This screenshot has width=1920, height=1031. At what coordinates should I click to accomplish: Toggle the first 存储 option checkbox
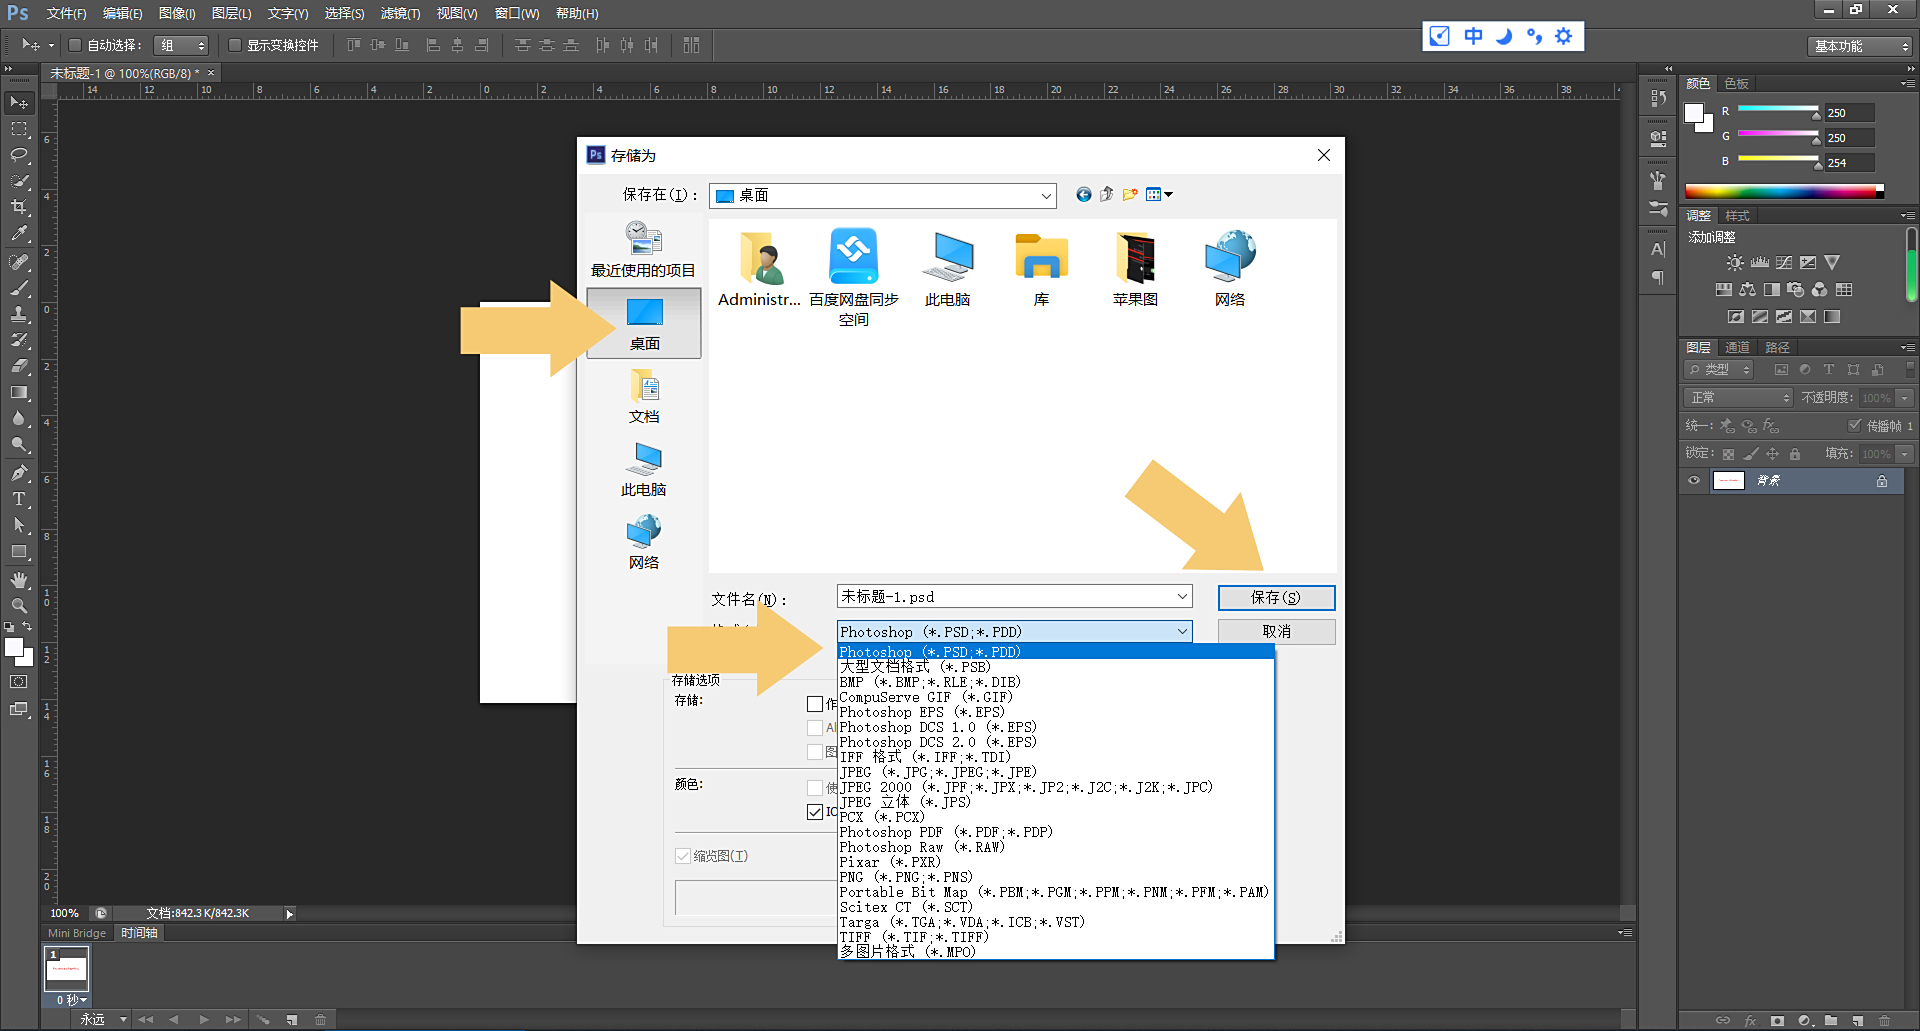pos(815,704)
